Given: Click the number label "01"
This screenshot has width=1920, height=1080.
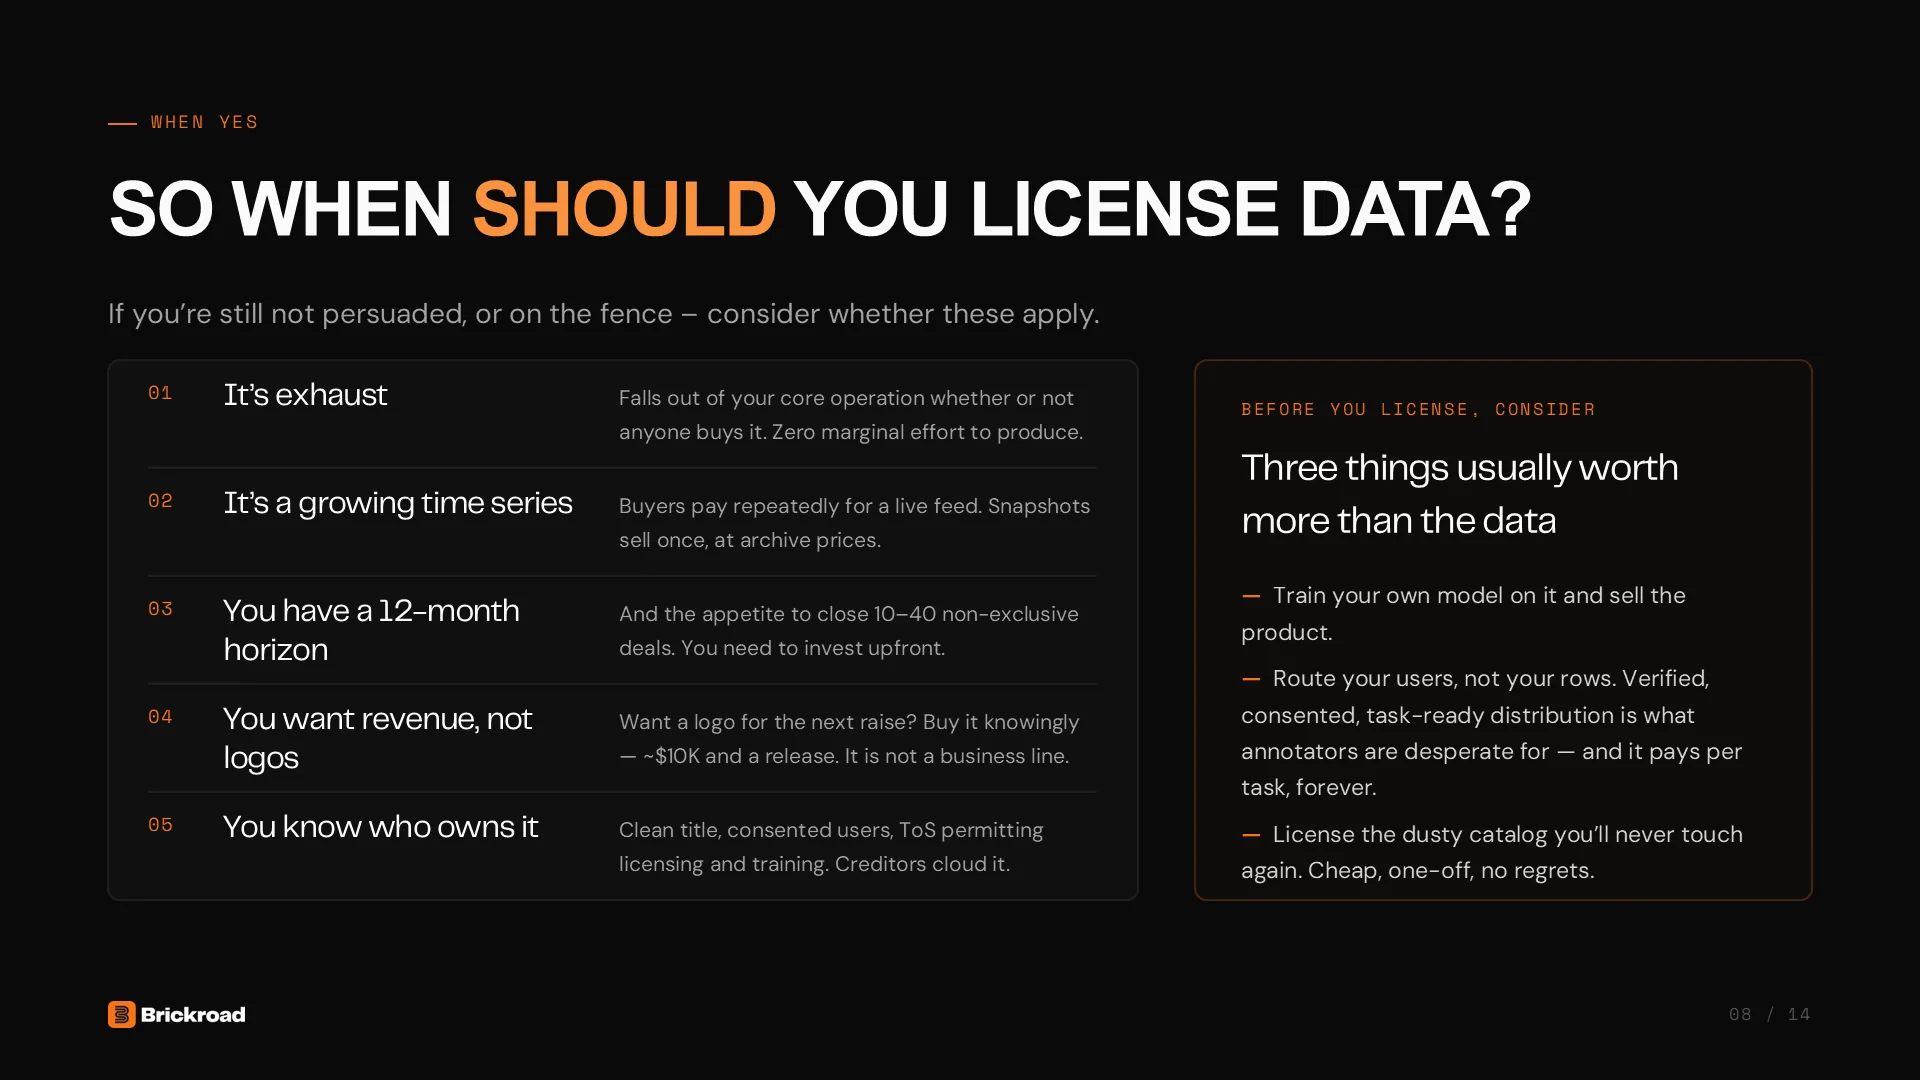Looking at the screenshot, I should tap(160, 393).
